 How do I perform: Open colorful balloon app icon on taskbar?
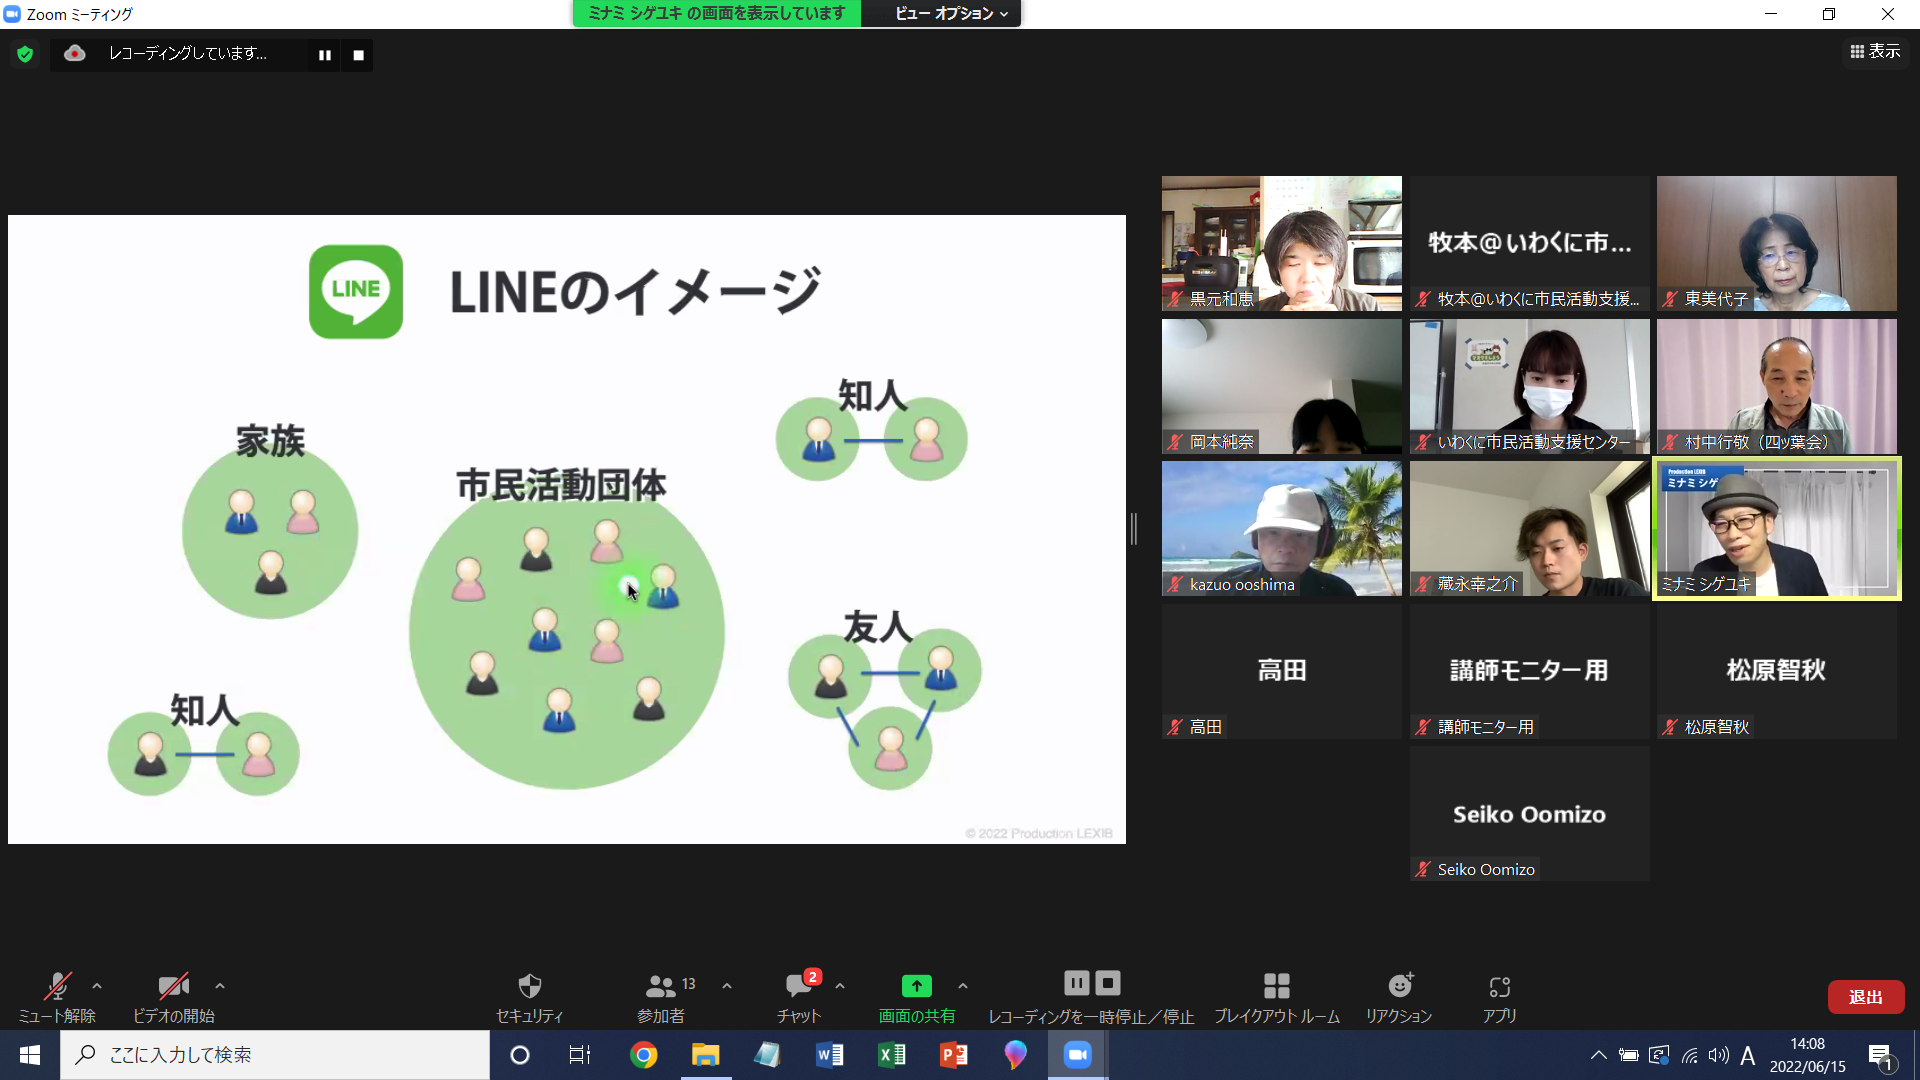pyautogui.click(x=1015, y=1055)
